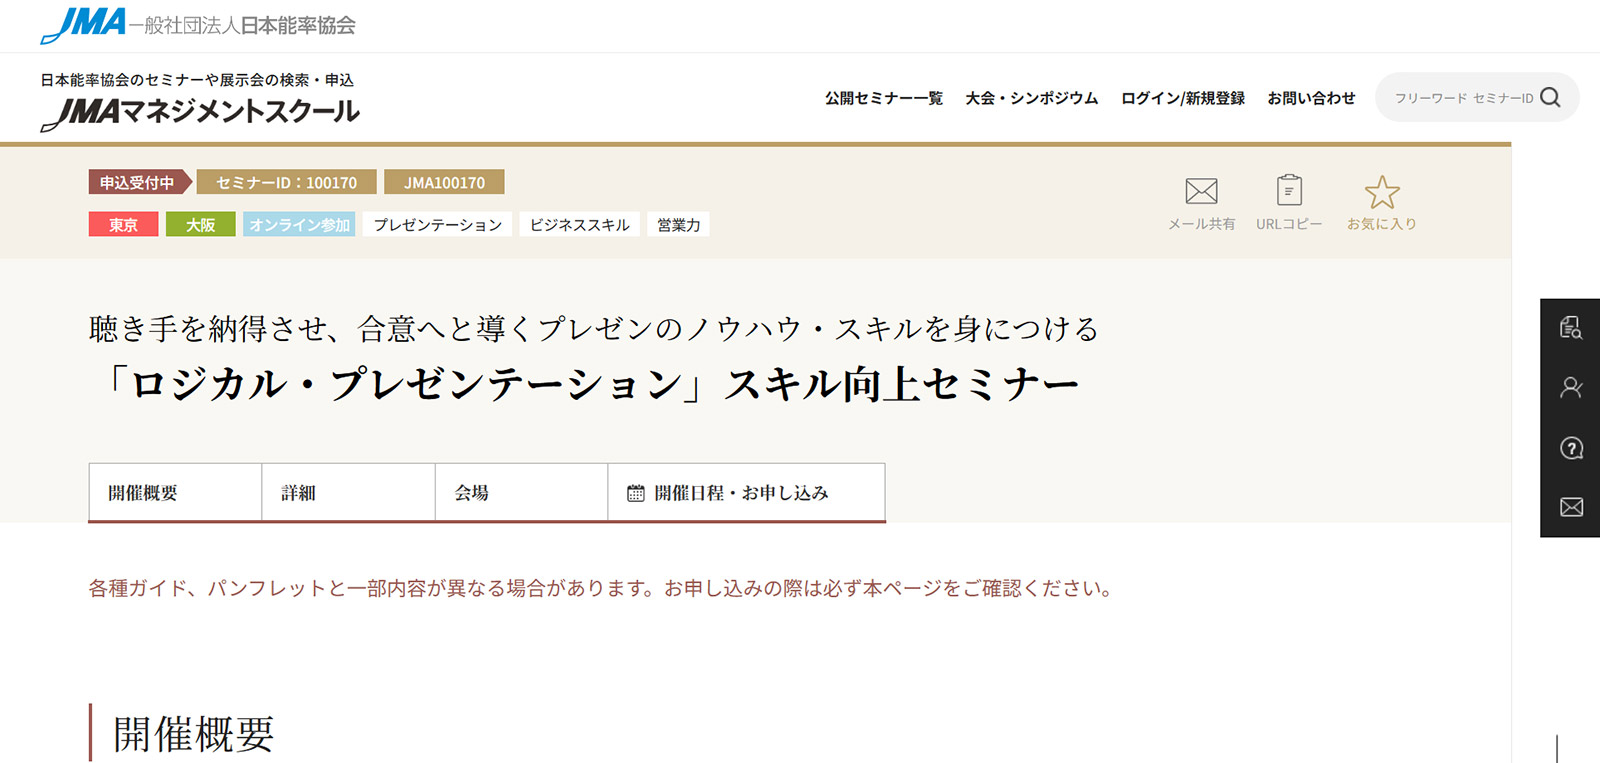Viewport: 1600px width, 763px height.
Task: Click the mail share envelope icon
Action: pos(1201,191)
